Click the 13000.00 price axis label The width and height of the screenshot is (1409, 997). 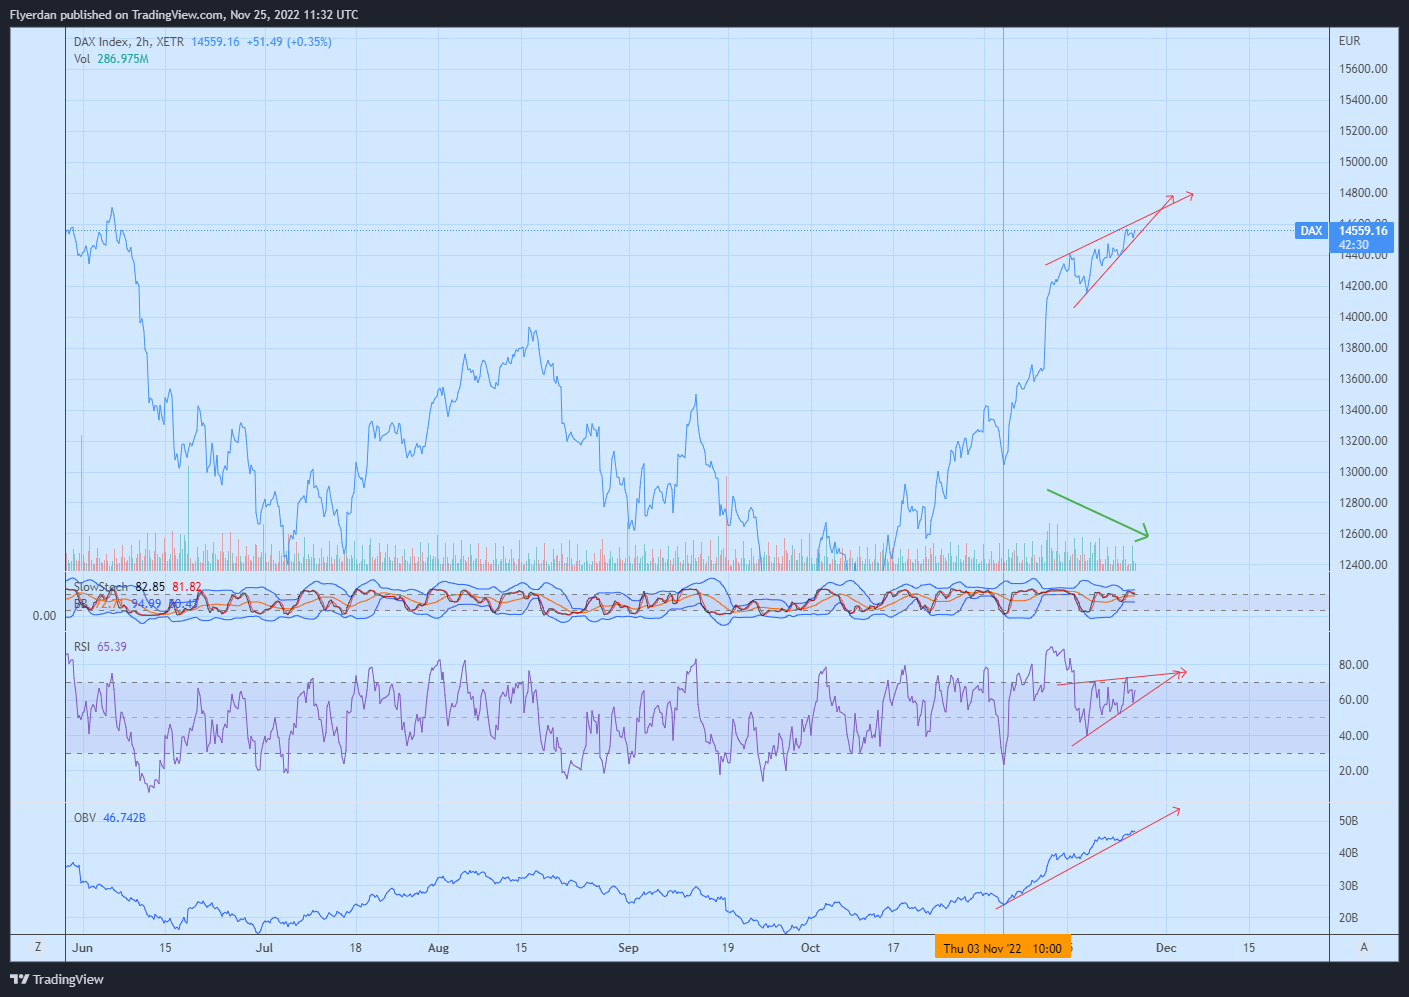point(1363,472)
